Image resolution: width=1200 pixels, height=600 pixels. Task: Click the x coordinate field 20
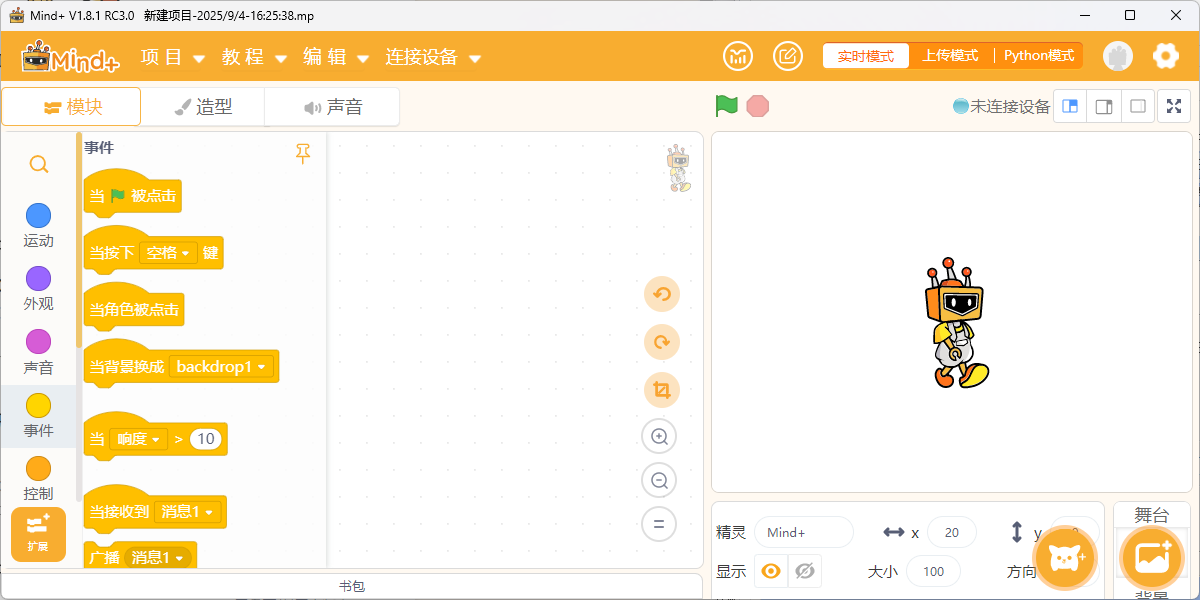tap(952, 533)
